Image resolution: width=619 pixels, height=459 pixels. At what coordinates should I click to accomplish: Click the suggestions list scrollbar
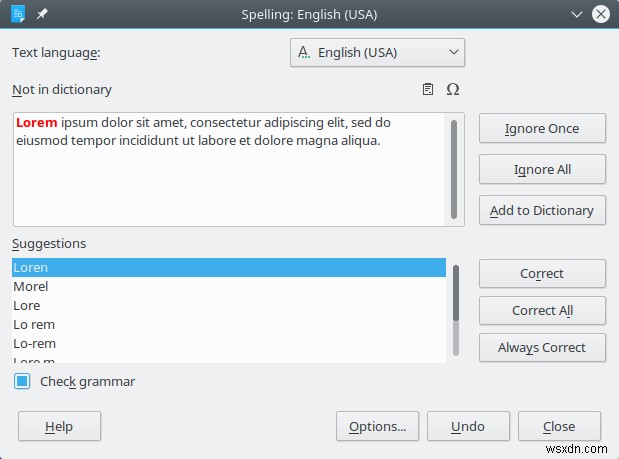456,310
